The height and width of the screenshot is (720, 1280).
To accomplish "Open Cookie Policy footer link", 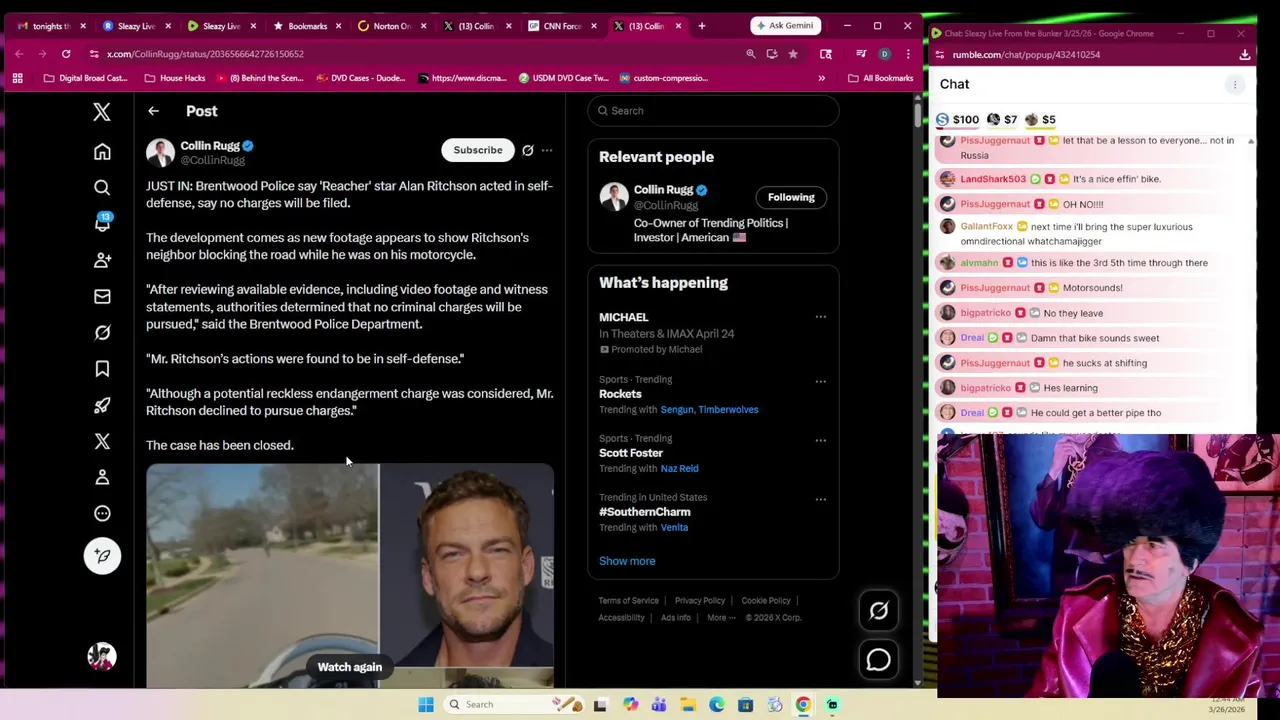I will click(766, 600).
